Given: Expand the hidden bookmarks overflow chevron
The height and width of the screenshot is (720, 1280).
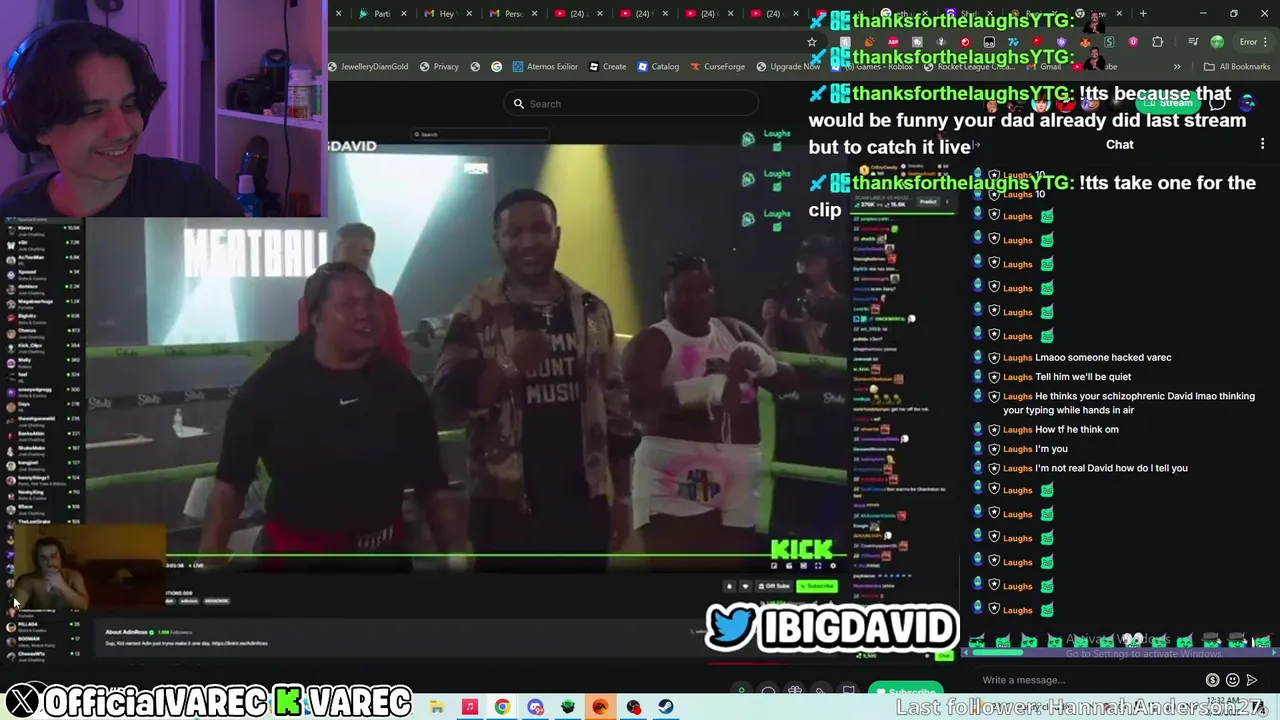Looking at the screenshot, I should (x=1176, y=67).
